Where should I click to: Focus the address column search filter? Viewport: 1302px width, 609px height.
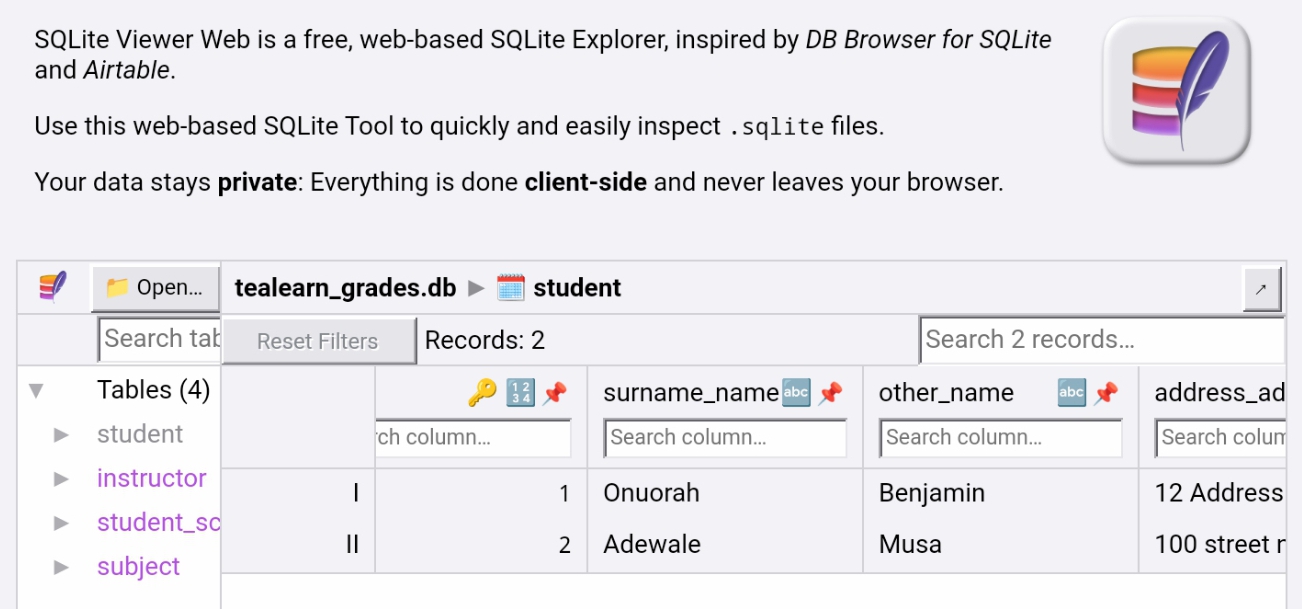pyautogui.click(x=1221, y=437)
